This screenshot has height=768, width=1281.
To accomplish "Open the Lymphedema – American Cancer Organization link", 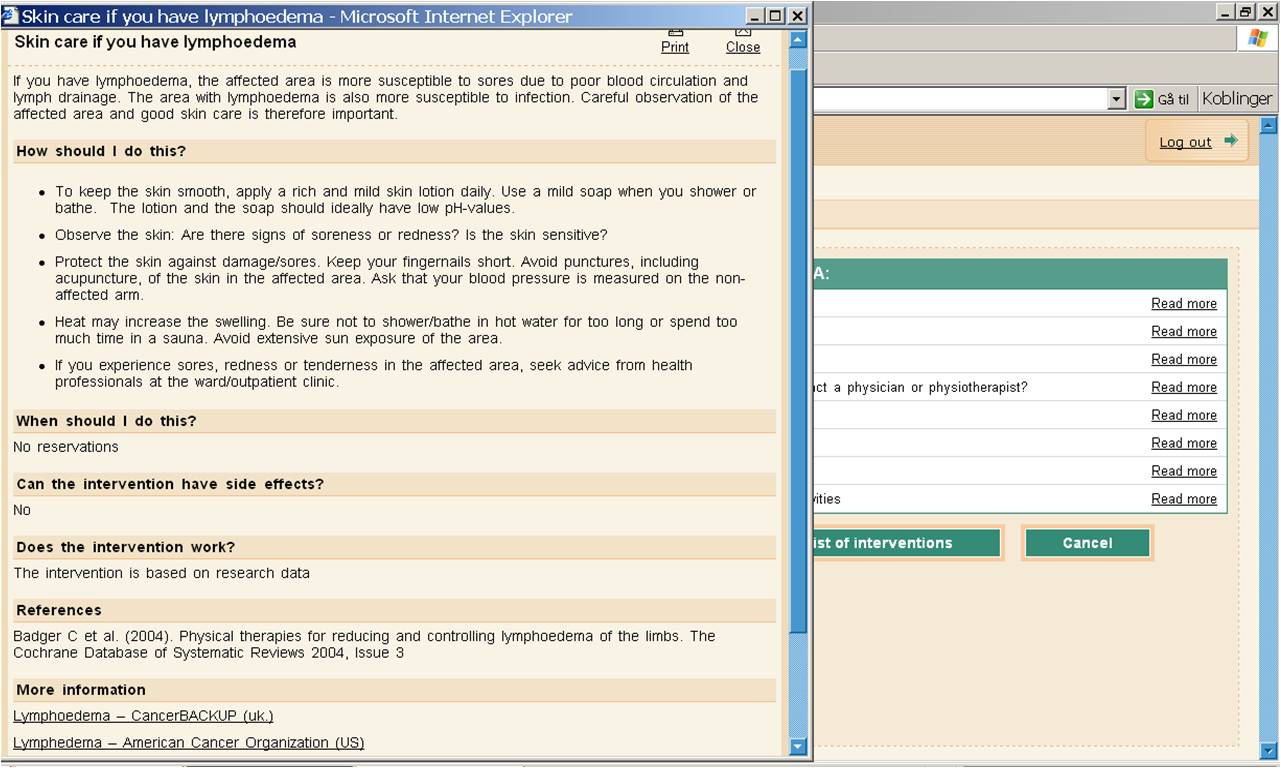I will click(188, 743).
